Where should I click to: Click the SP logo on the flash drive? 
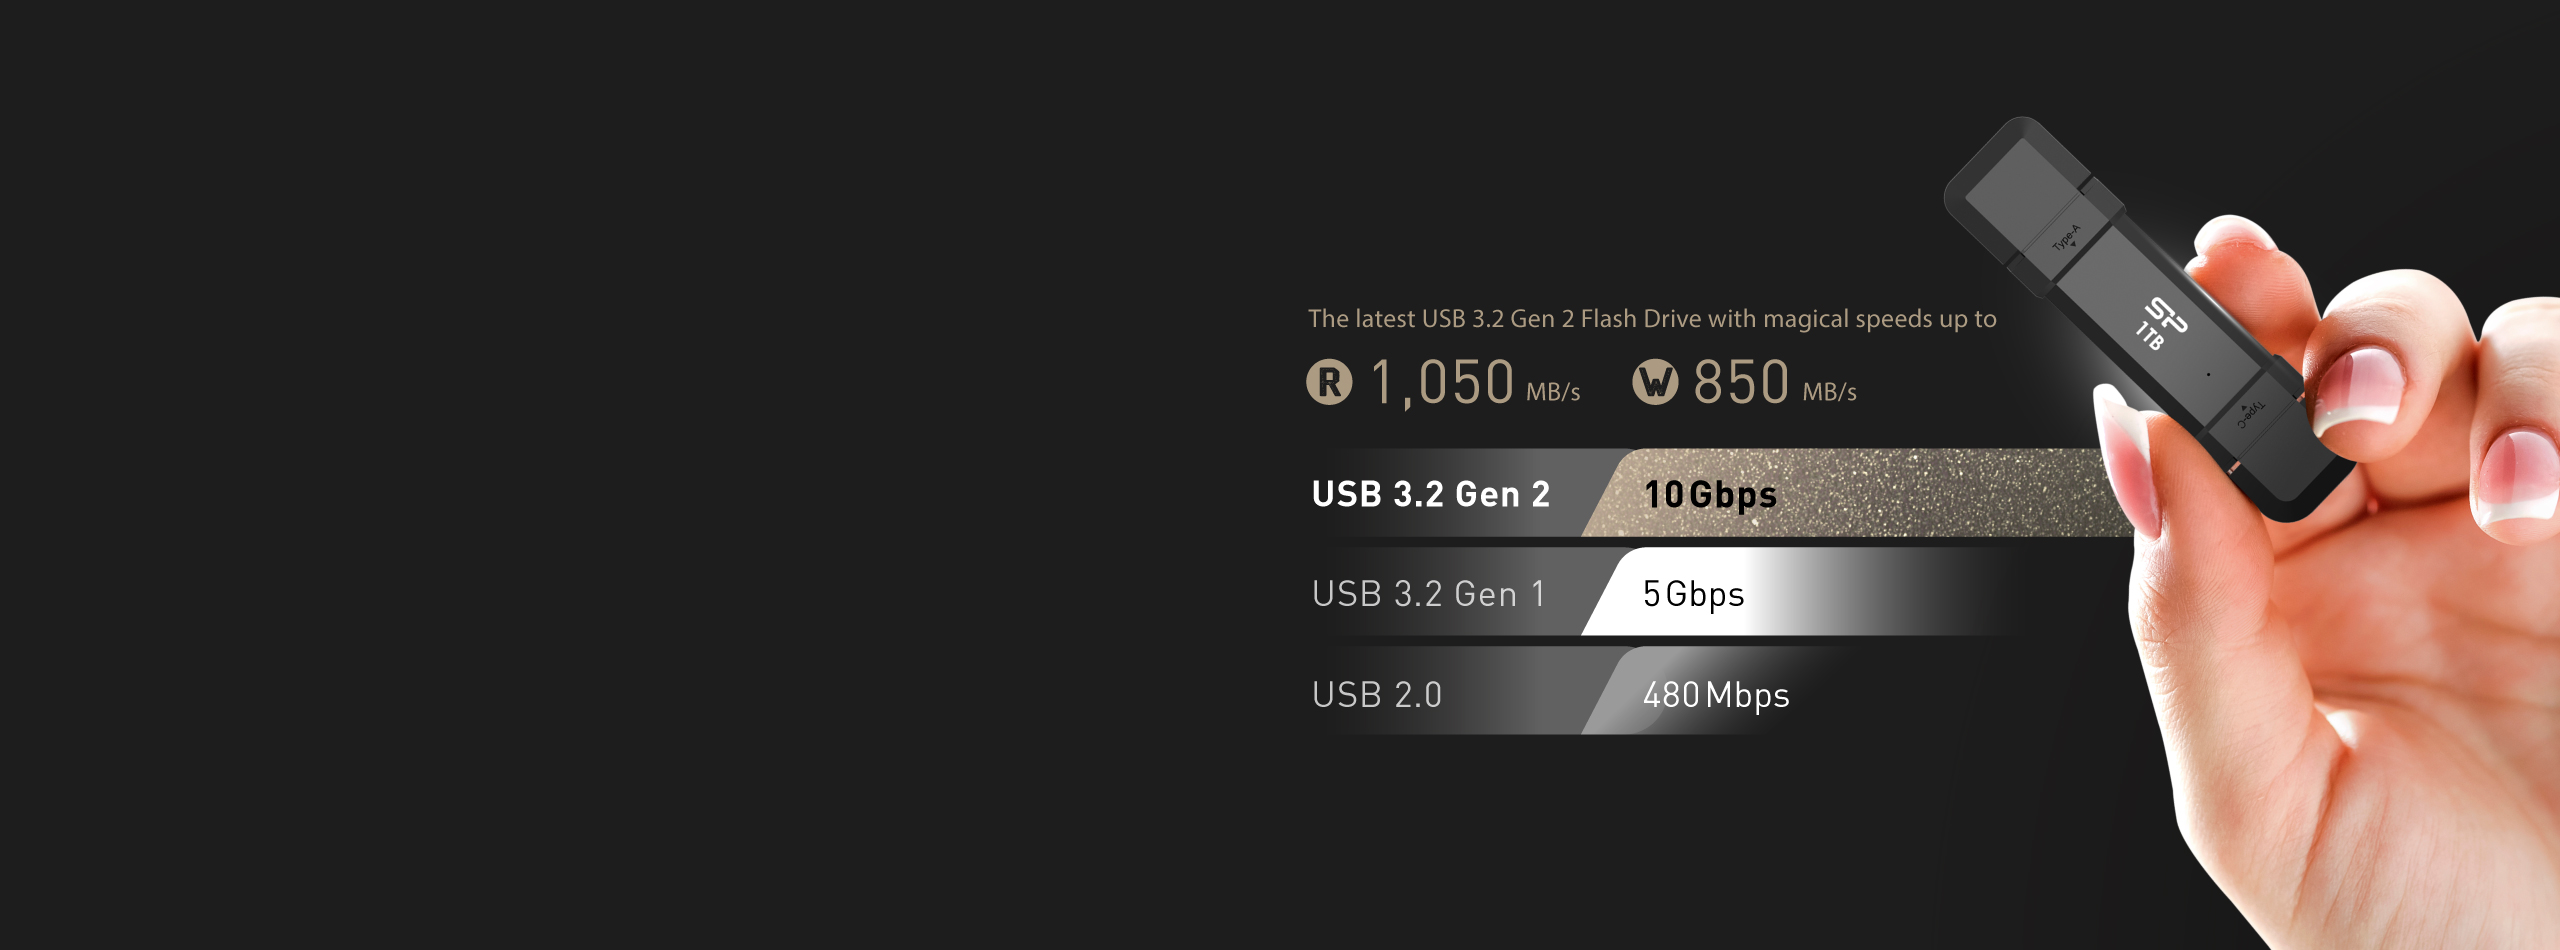click(2166, 315)
